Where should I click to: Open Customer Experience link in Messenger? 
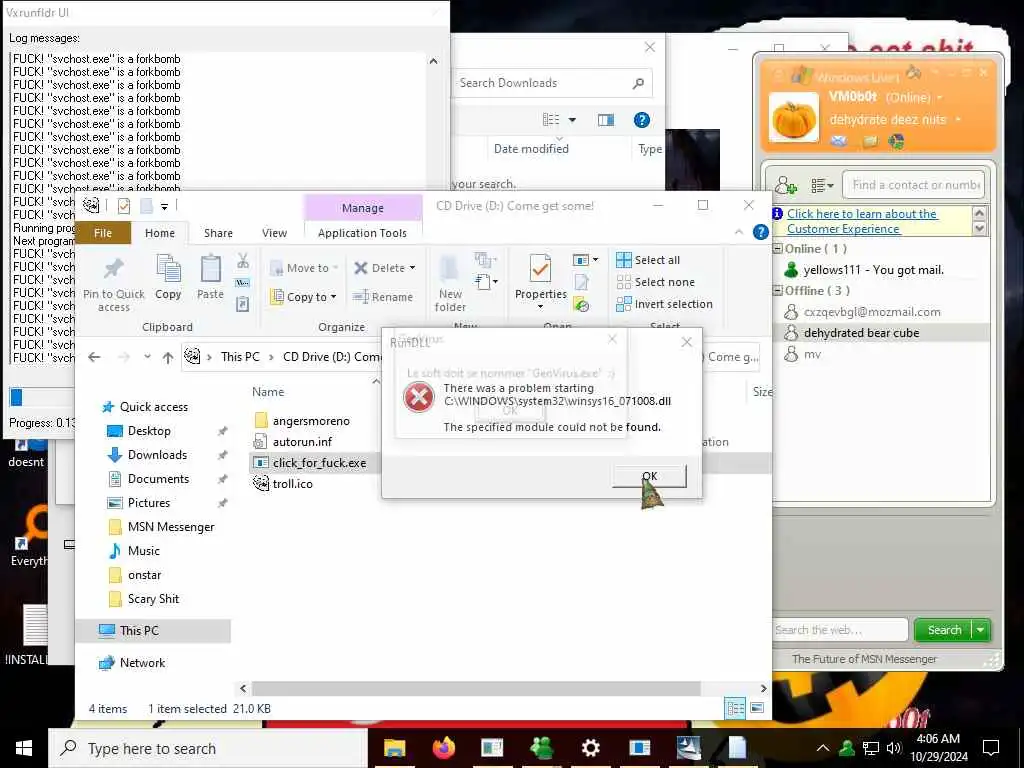pos(861,221)
